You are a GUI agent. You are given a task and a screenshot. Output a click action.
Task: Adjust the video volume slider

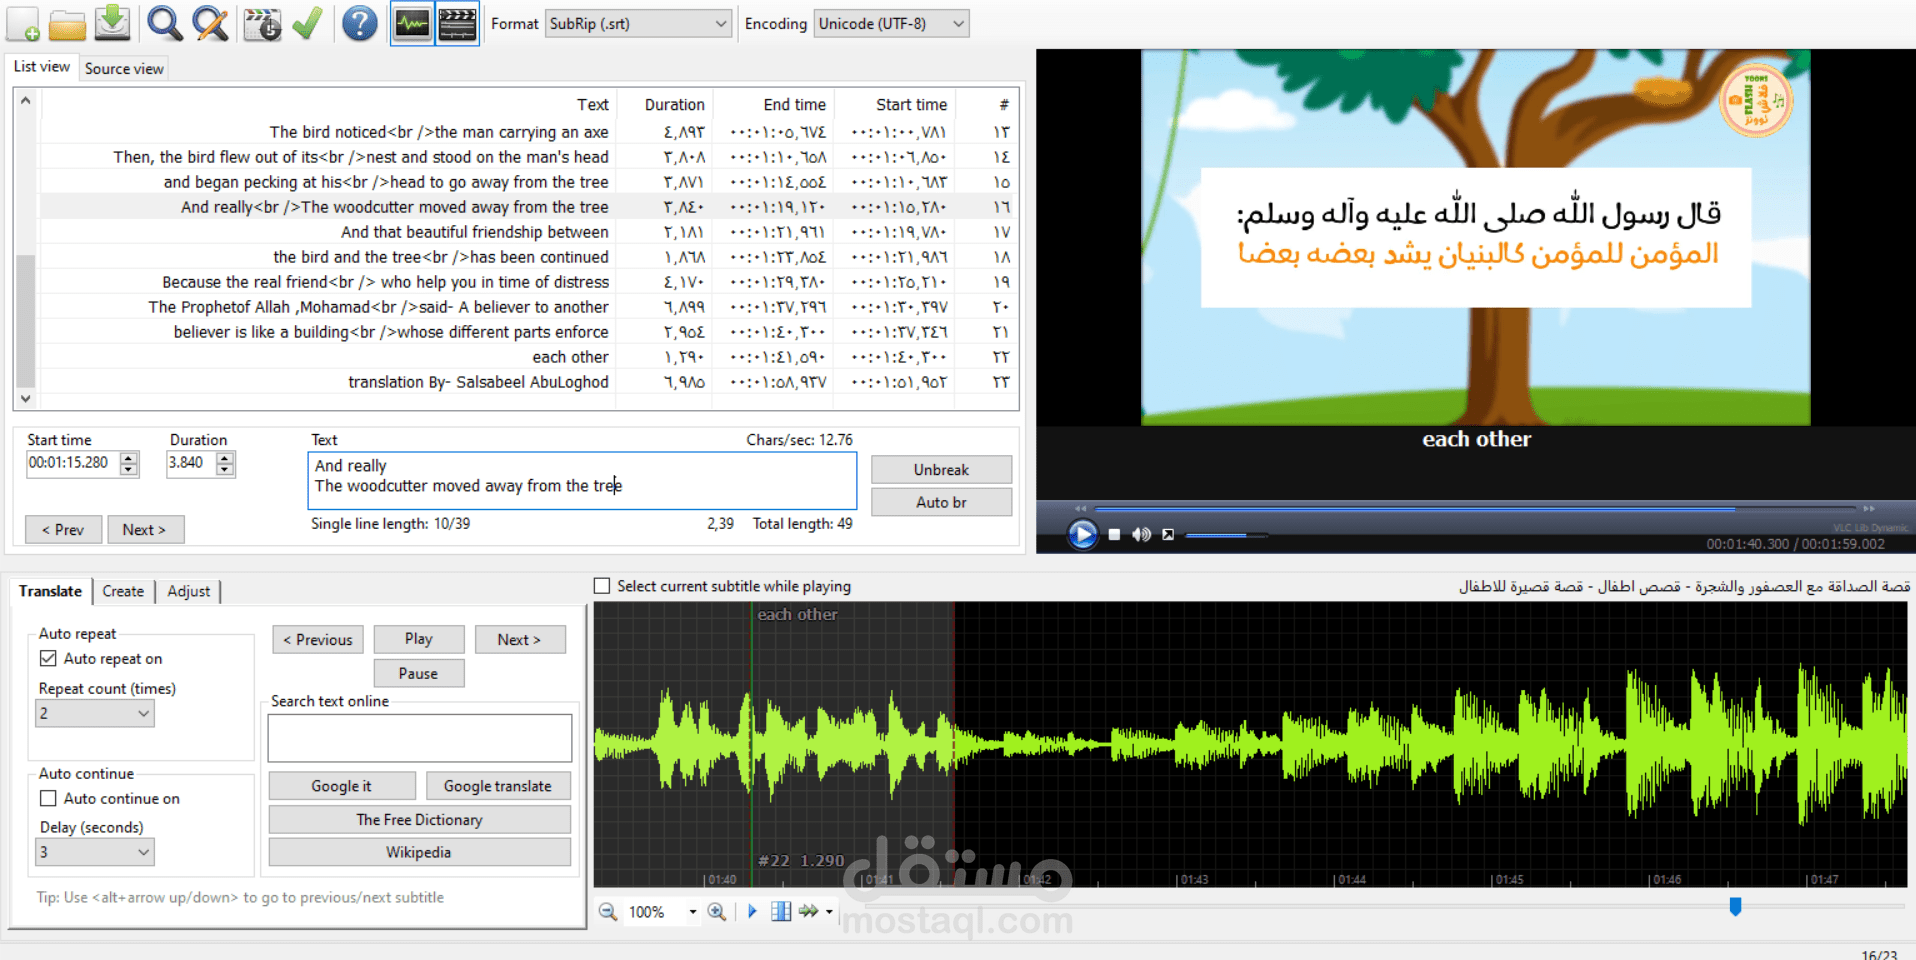click(1226, 535)
